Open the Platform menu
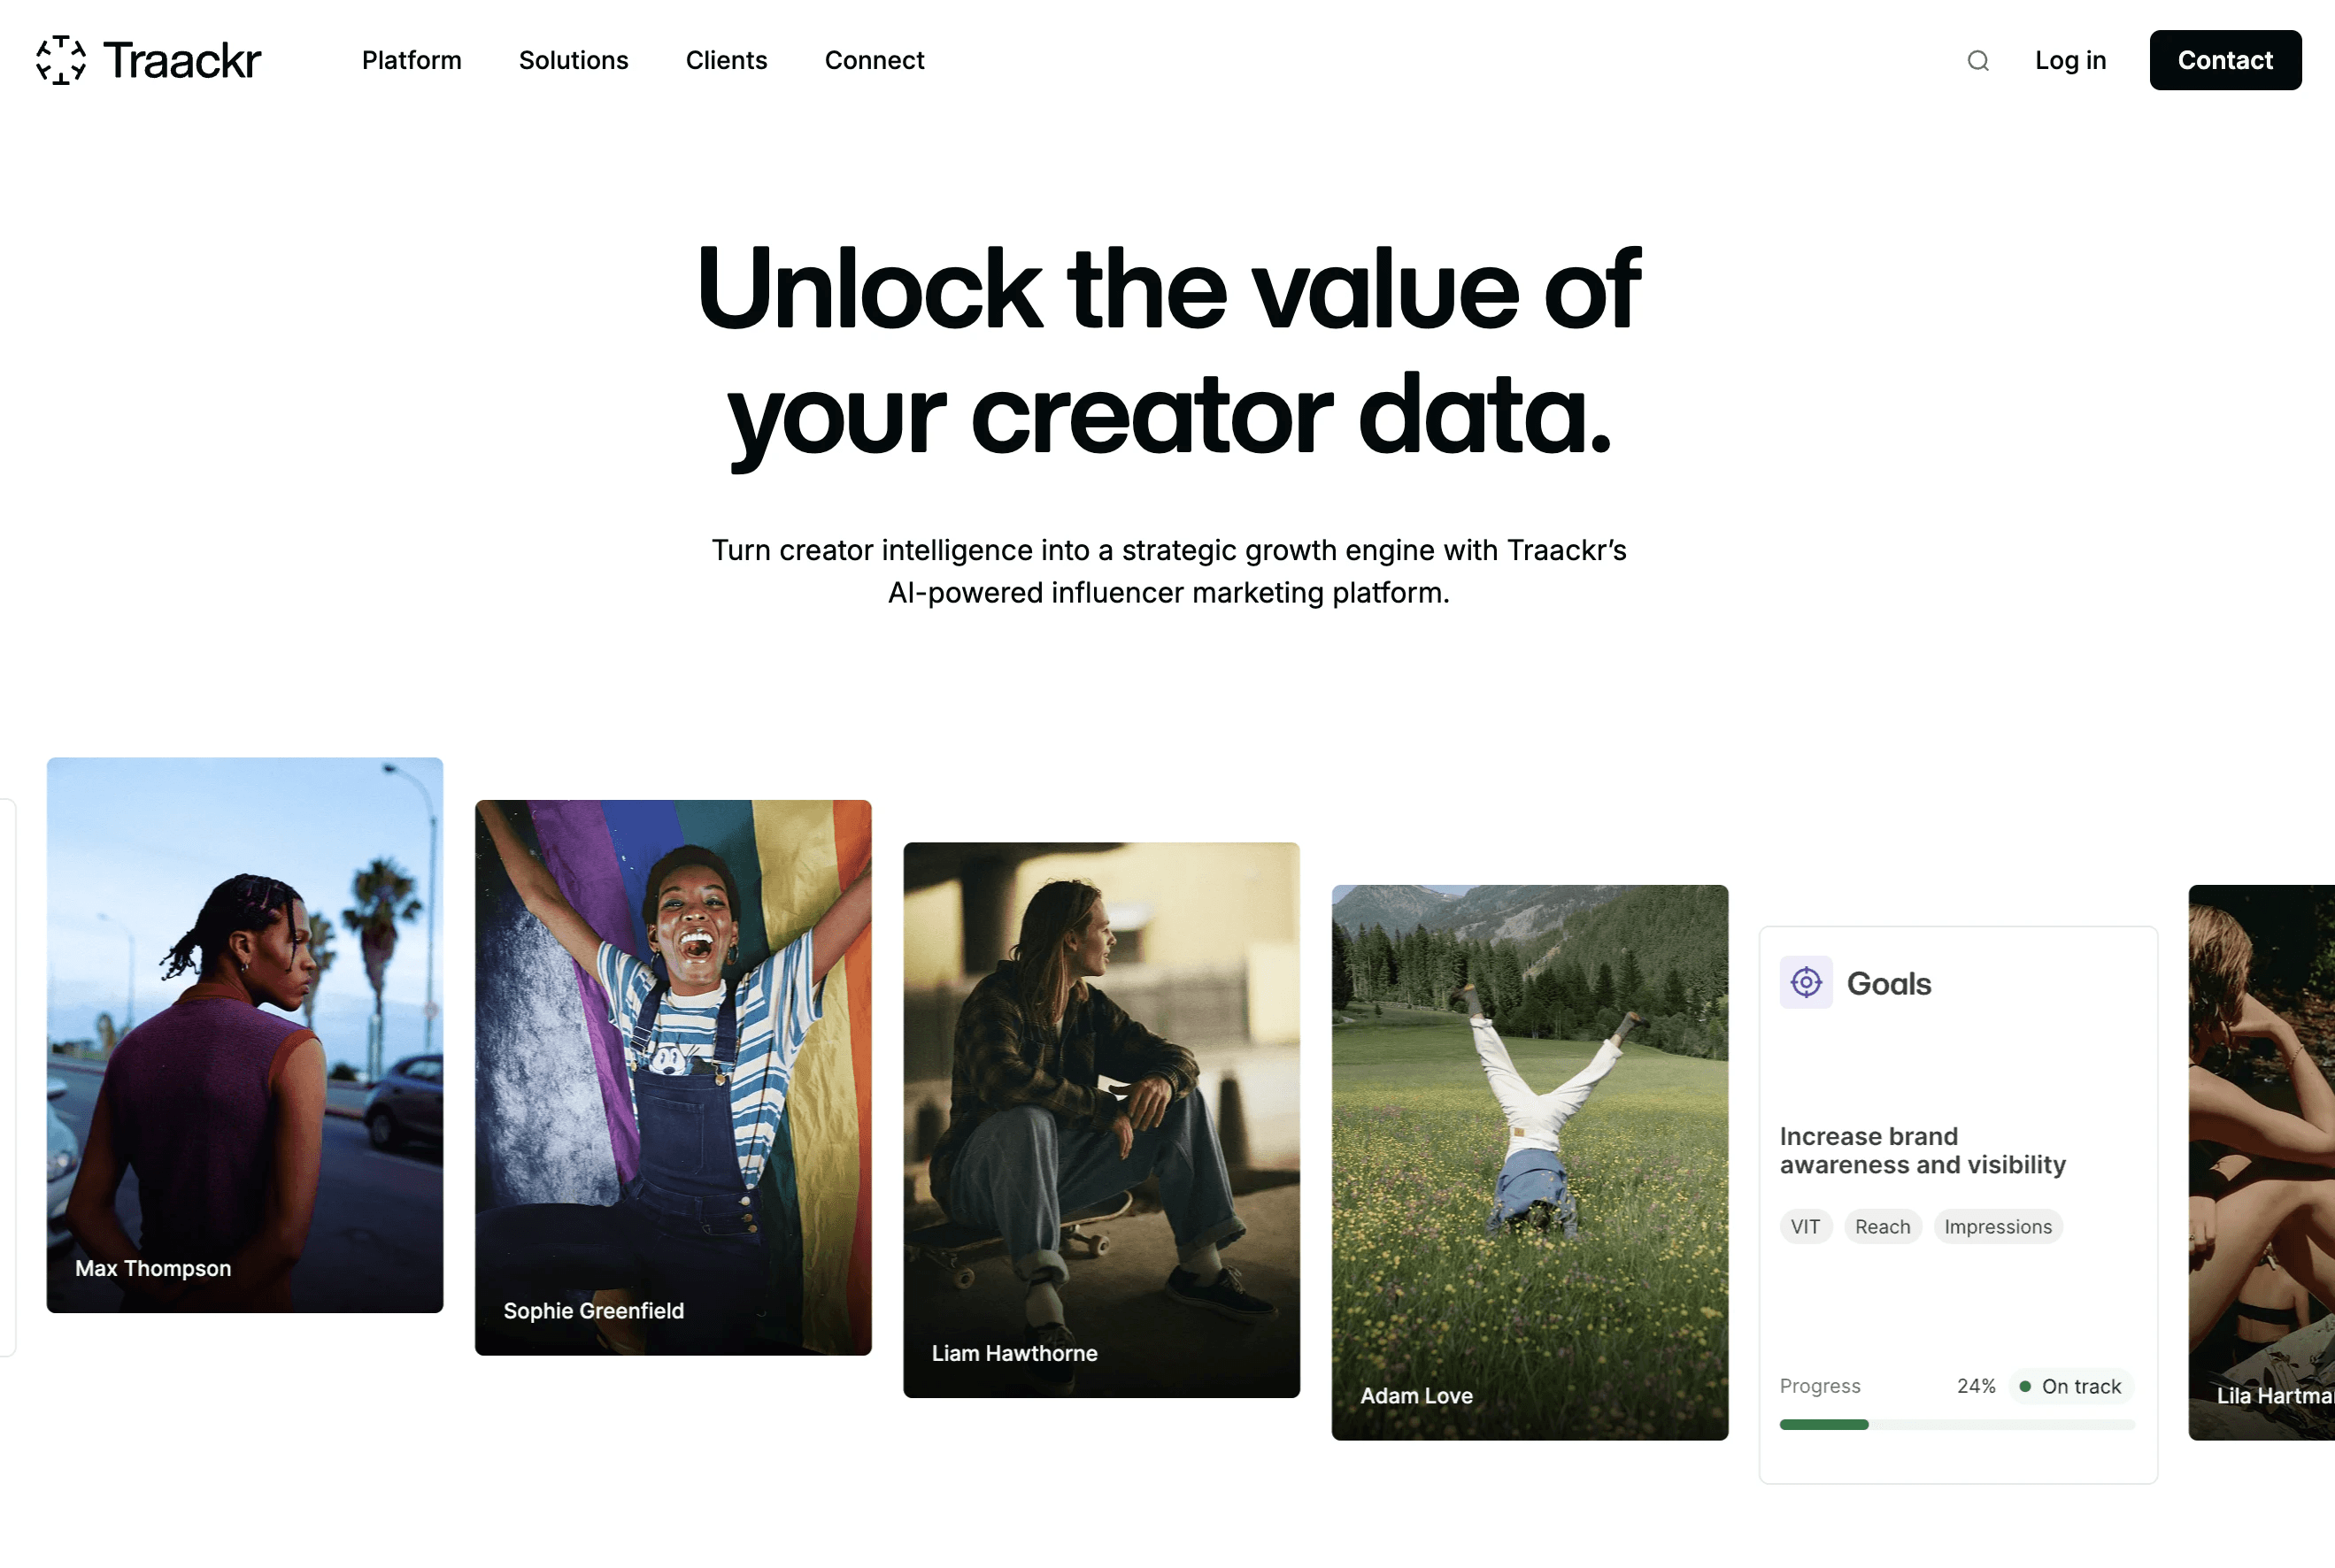 click(411, 60)
